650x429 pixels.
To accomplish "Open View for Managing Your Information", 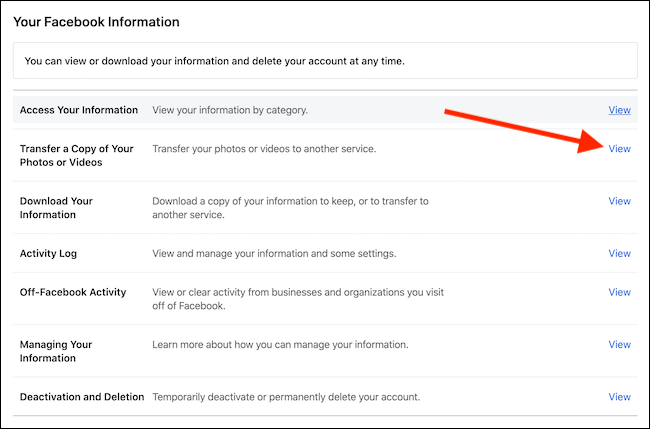I will point(619,345).
